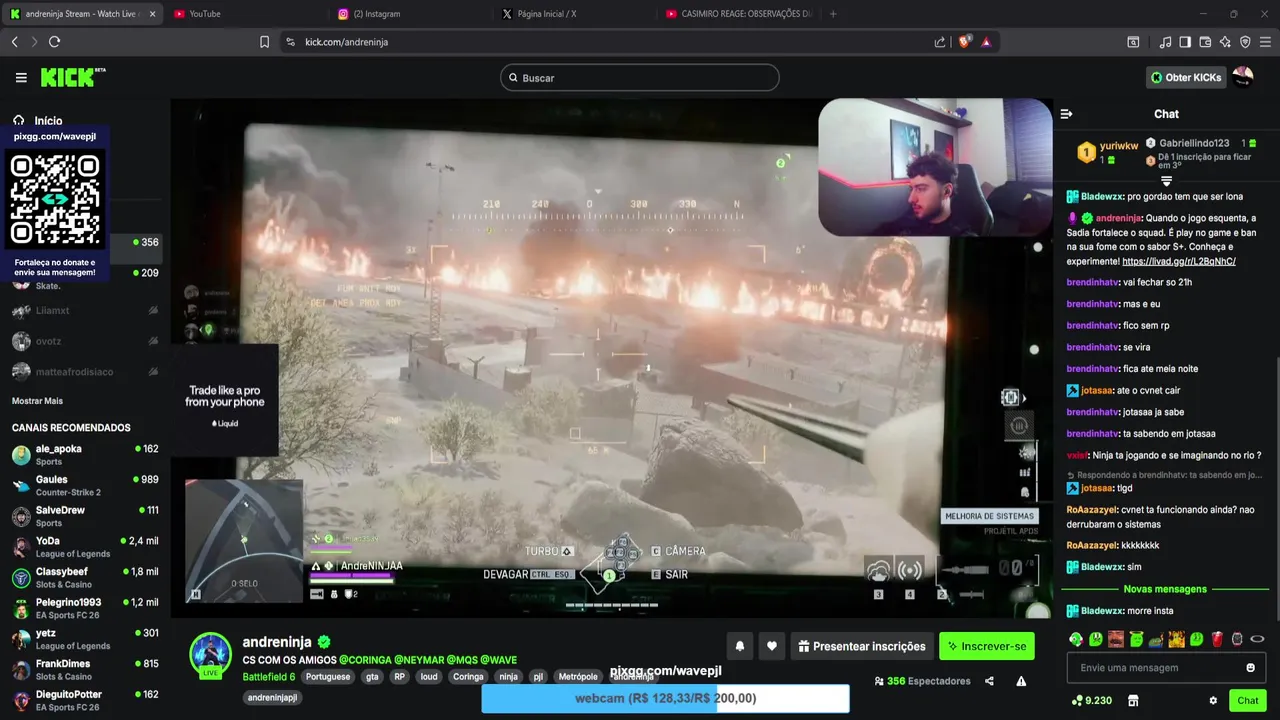
Task: Go back to previous page
Action: click(14, 42)
